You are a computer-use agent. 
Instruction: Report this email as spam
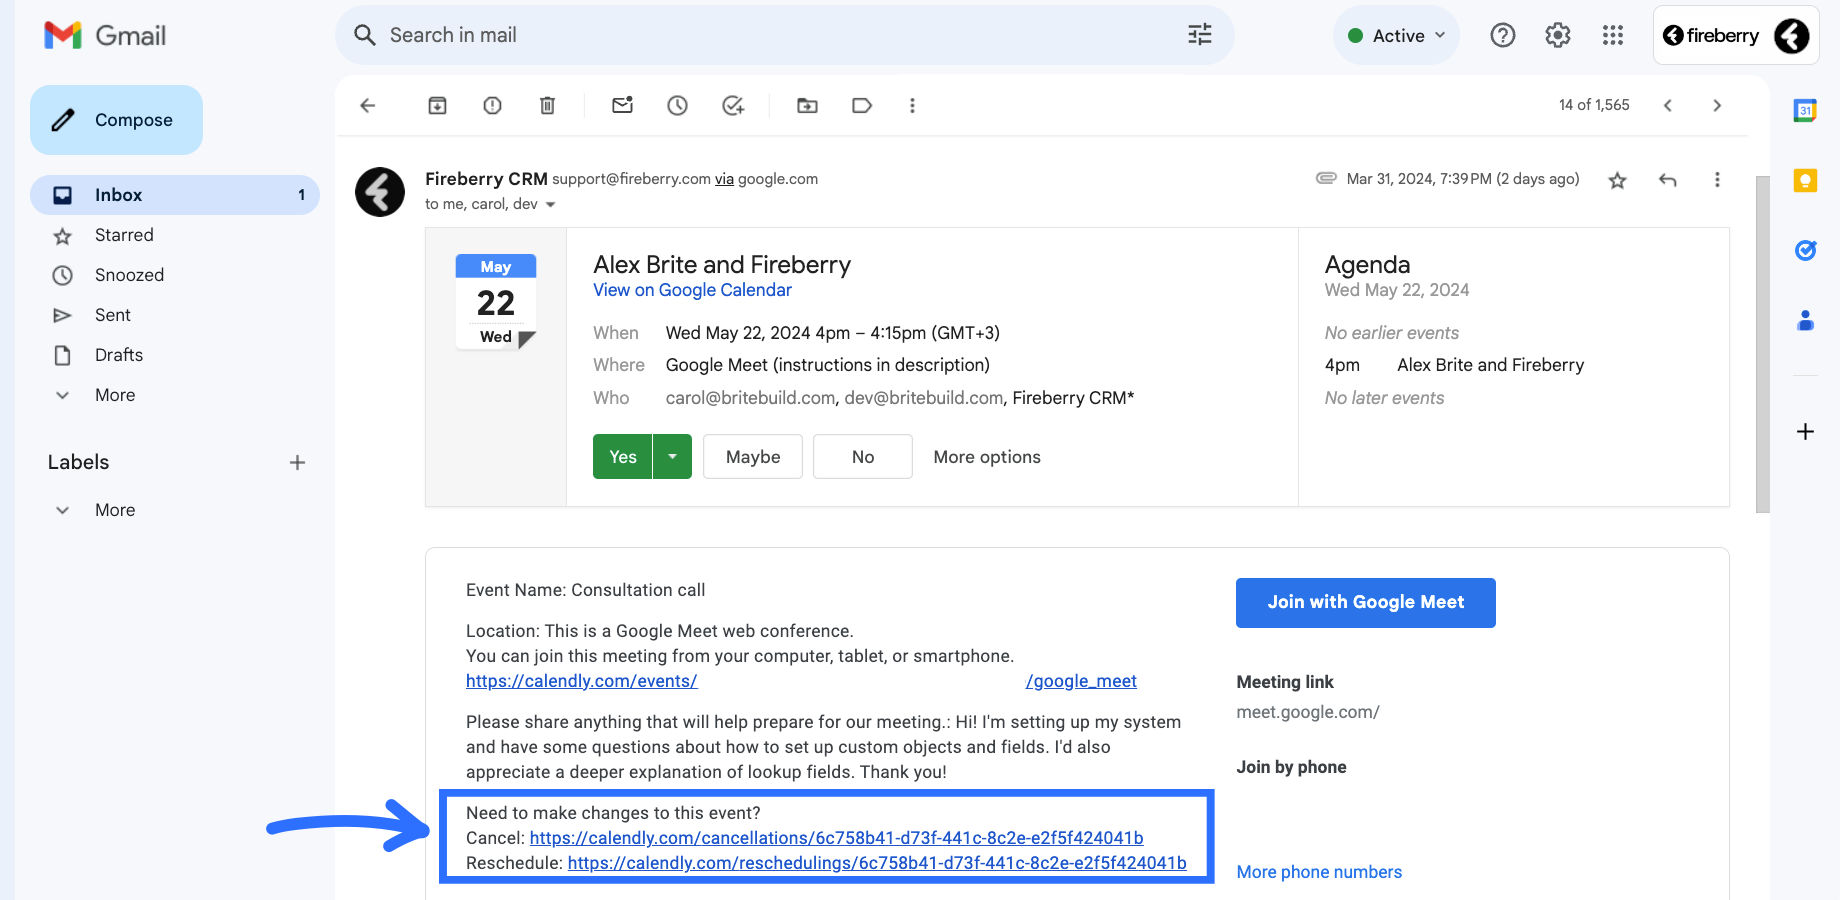point(492,105)
